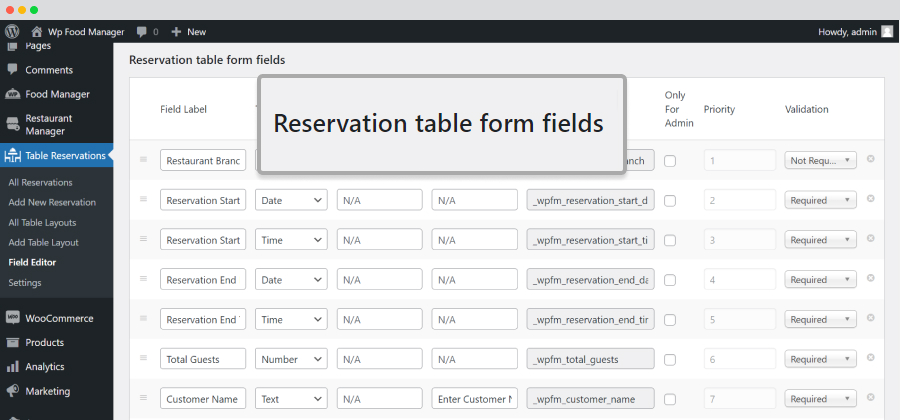The width and height of the screenshot is (900, 420).
Task: Open validation dropdown for Customer Name
Action: click(821, 399)
